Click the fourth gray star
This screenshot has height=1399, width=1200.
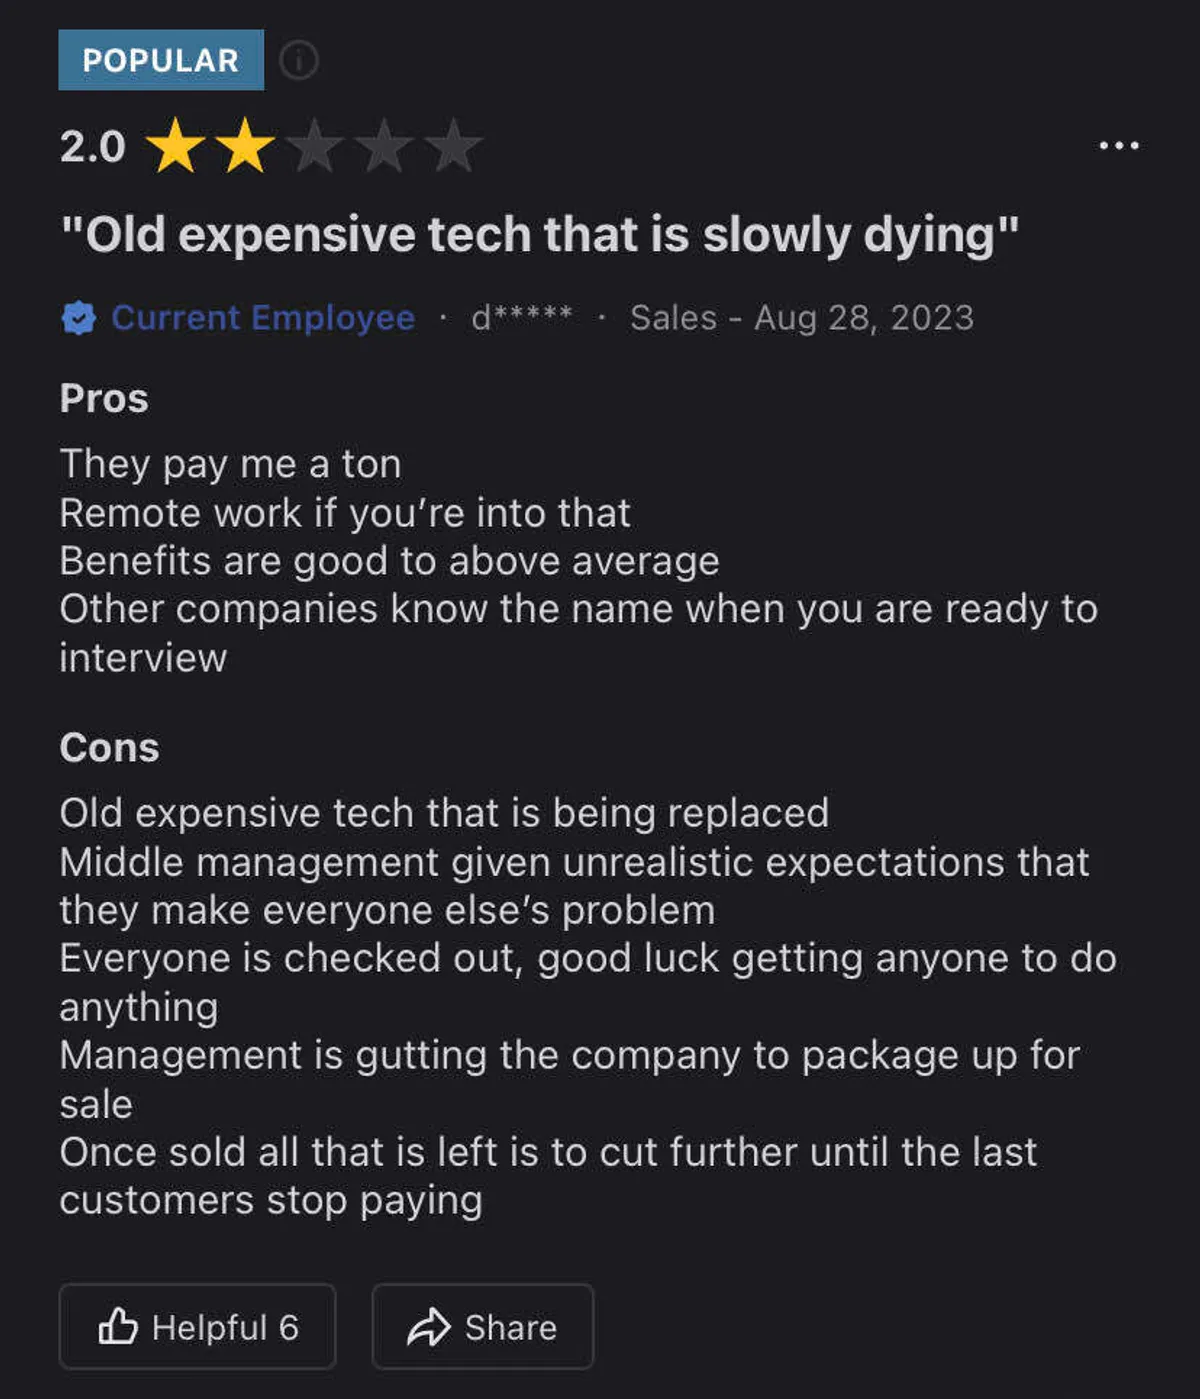pos(384,146)
